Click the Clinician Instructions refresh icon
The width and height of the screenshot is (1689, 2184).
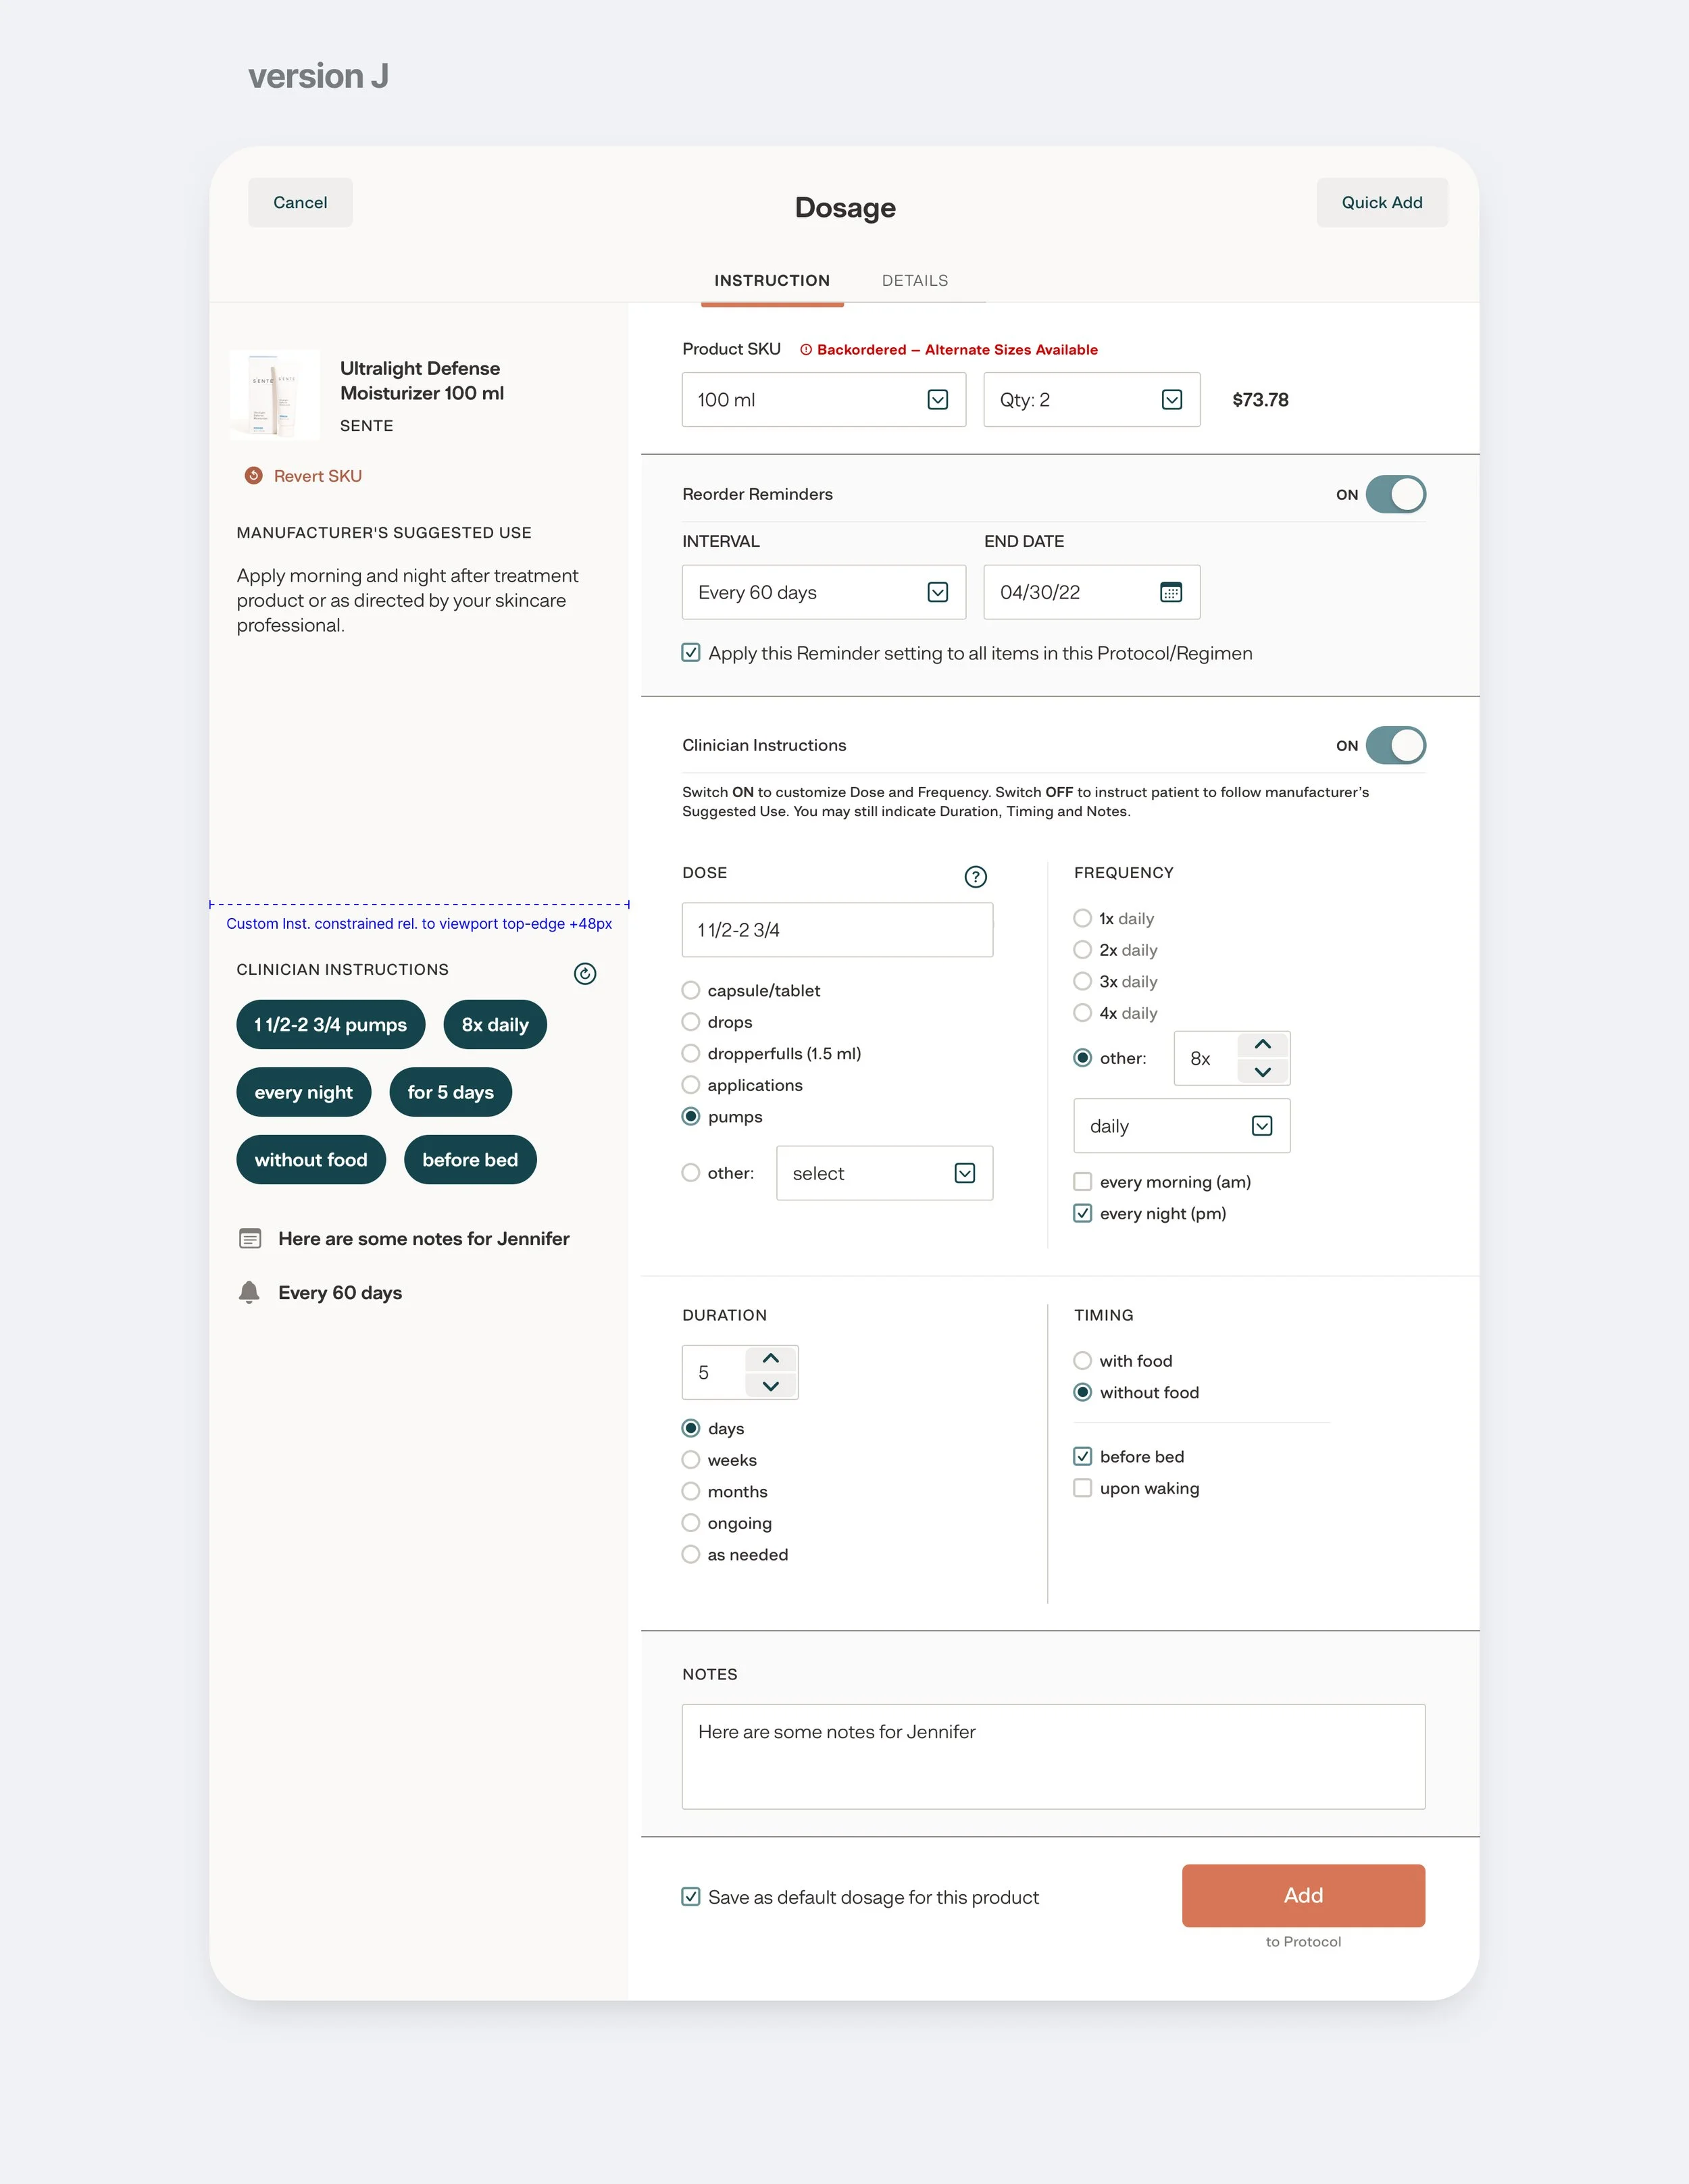585,974
